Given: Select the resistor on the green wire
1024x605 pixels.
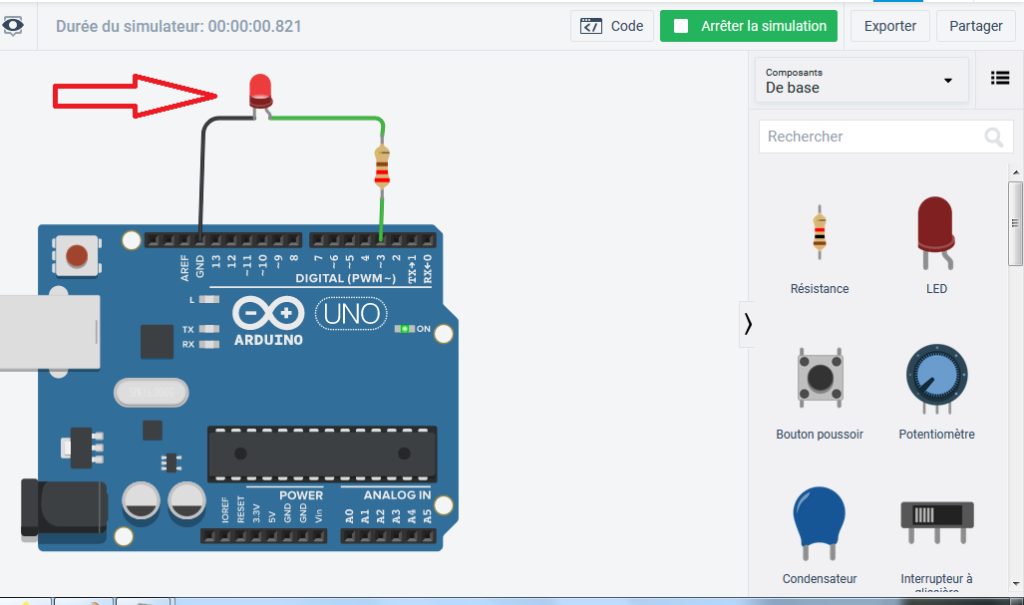Looking at the screenshot, I should click(381, 169).
